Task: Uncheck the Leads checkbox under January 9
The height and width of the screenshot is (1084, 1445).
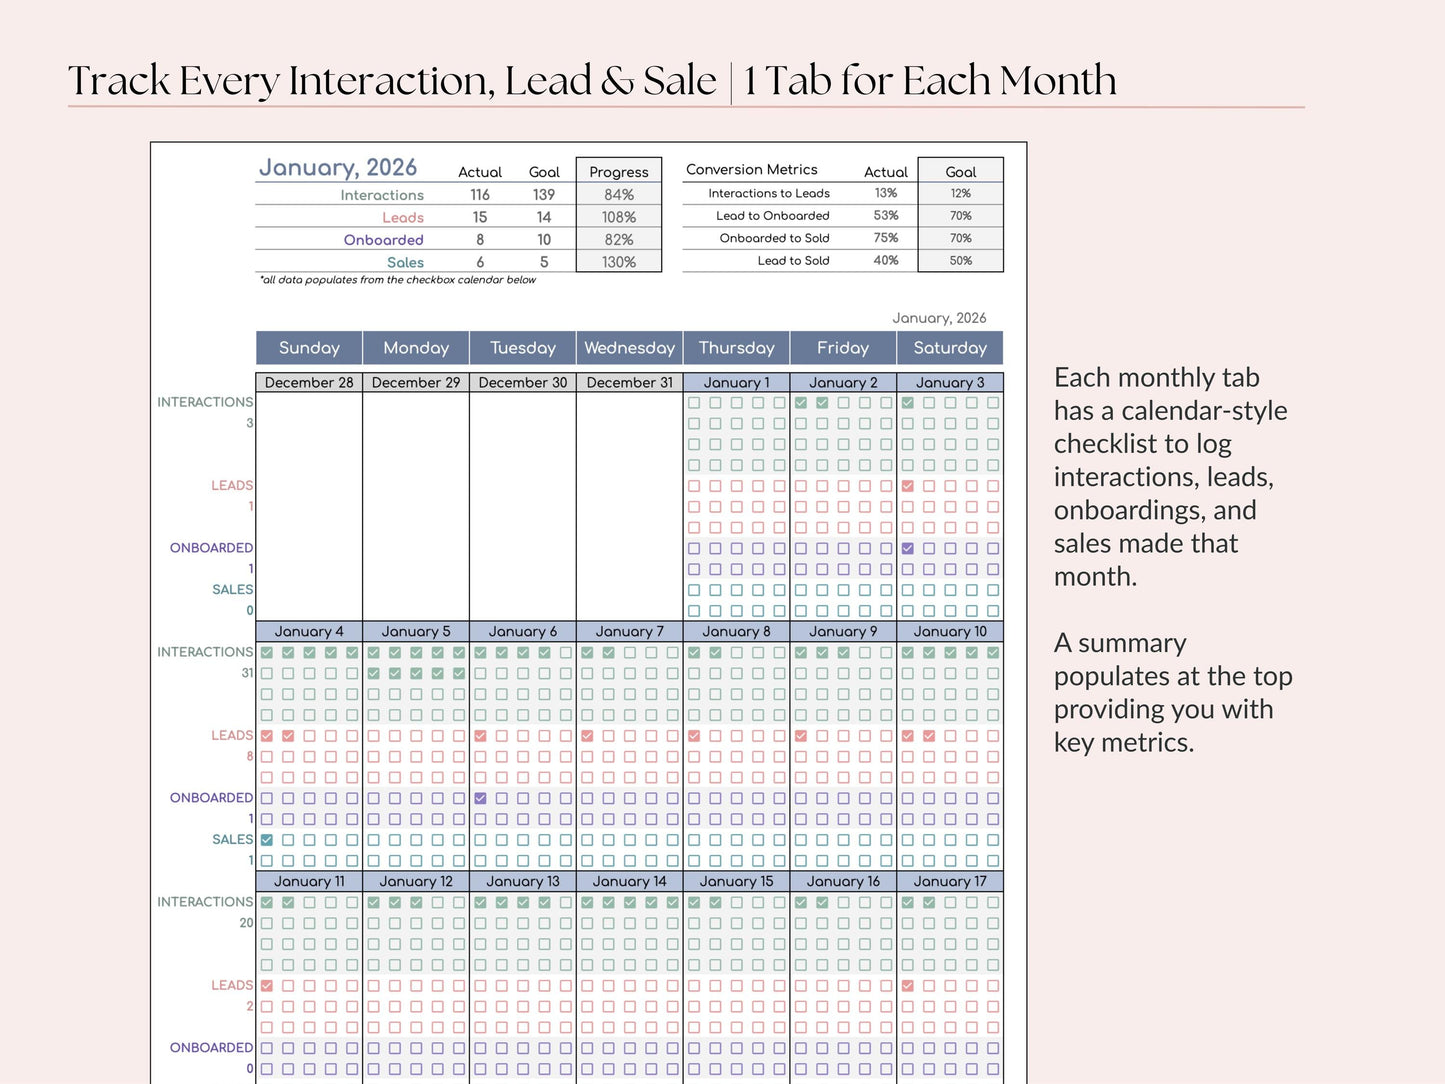Action: coord(801,736)
